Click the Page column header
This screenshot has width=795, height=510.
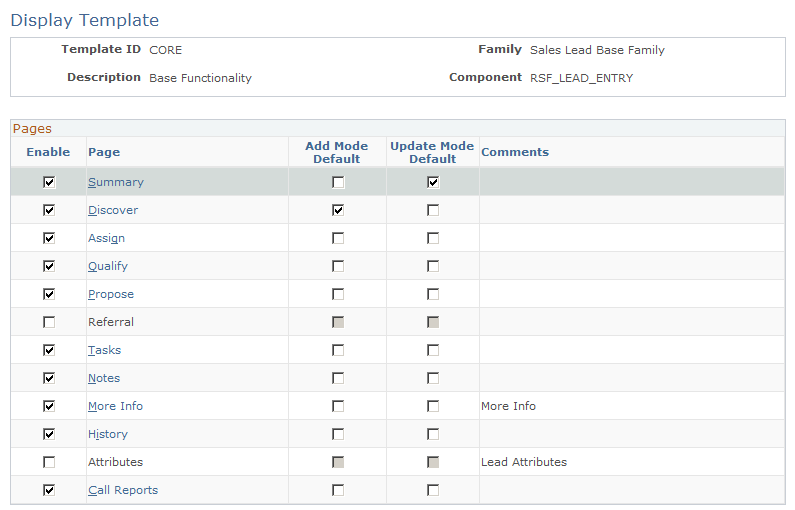pos(104,152)
